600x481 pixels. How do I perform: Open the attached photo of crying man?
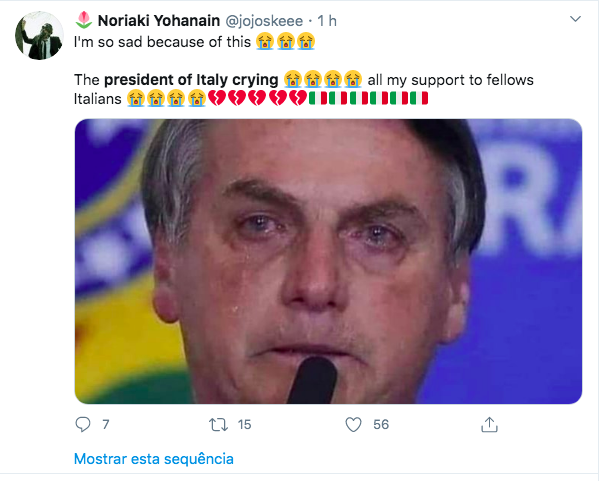point(328,261)
